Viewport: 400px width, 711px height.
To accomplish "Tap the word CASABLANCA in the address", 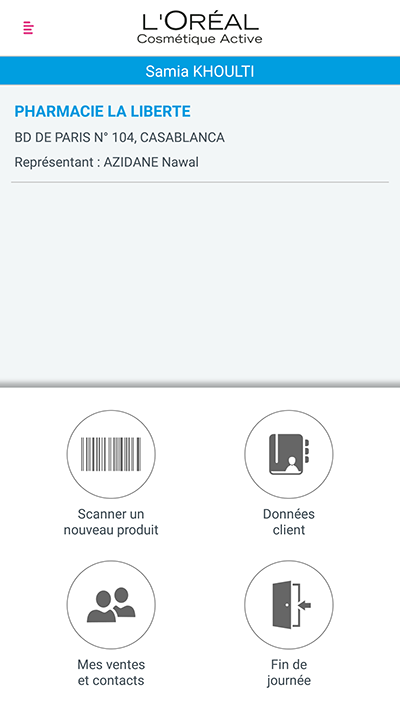I will coord(182,137).
